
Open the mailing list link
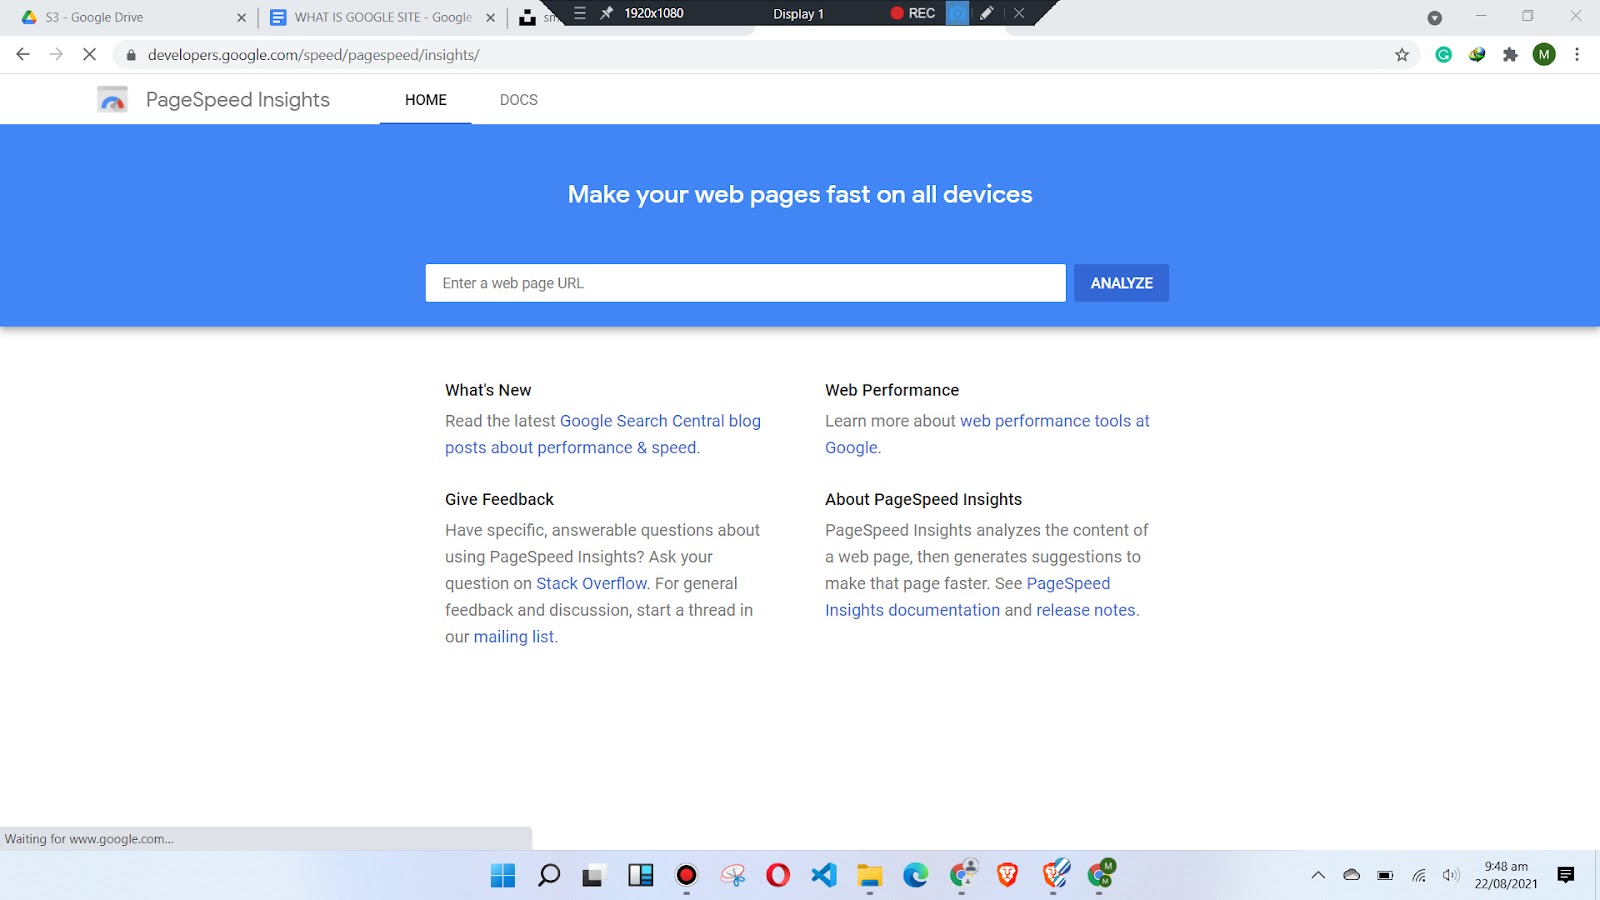coord(513,637)
